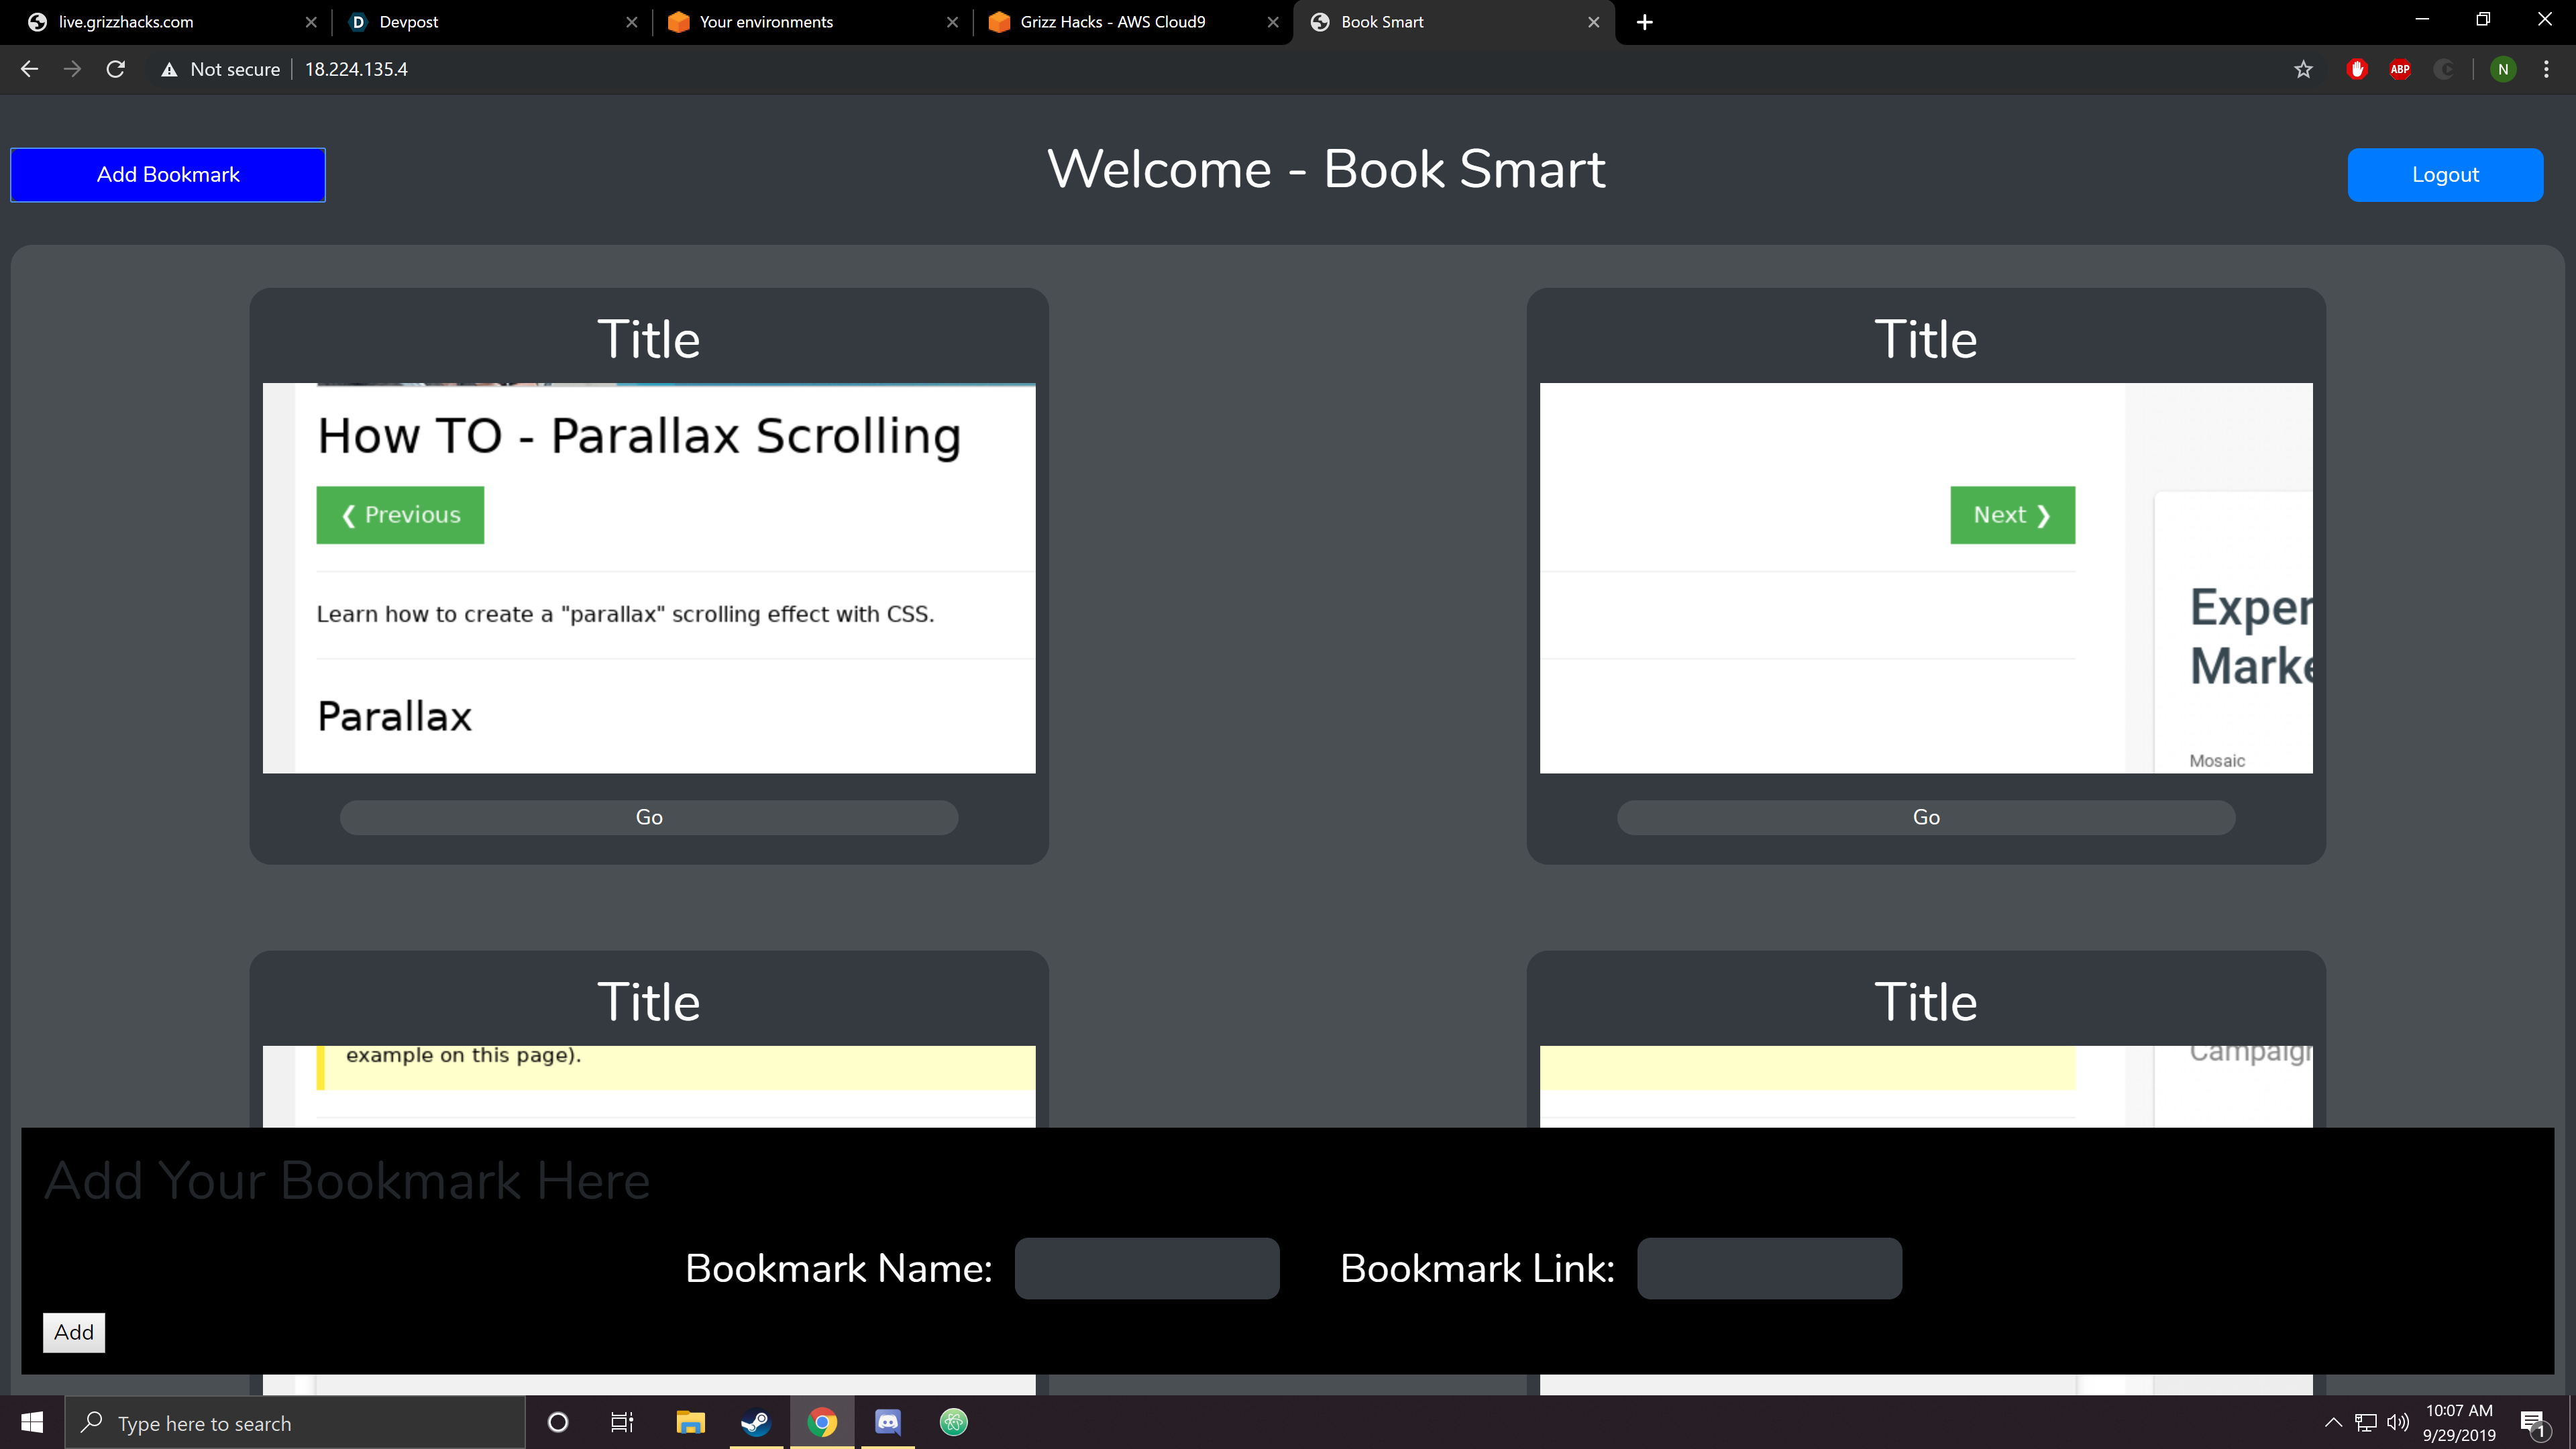
Task: Click the bookmark star icon
Action: click(x=2303, y=69)
